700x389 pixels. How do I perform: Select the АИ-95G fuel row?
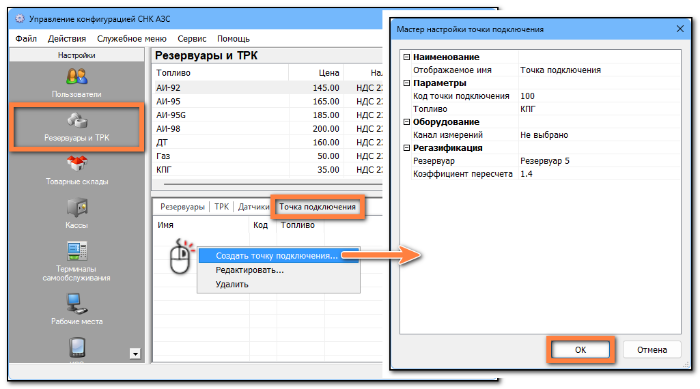268,115
